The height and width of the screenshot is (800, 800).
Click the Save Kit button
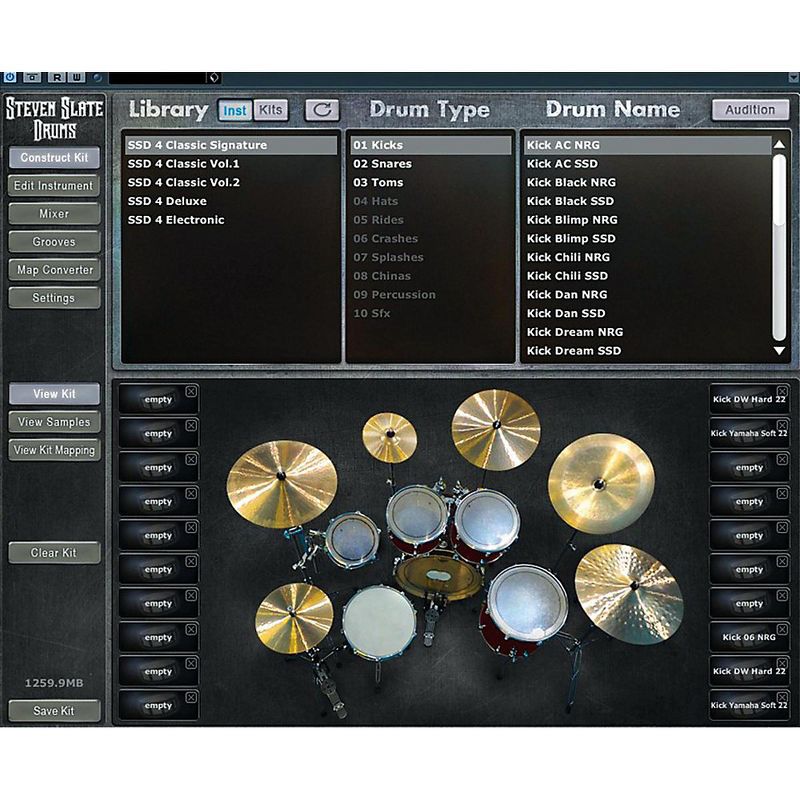pos(54,710)
